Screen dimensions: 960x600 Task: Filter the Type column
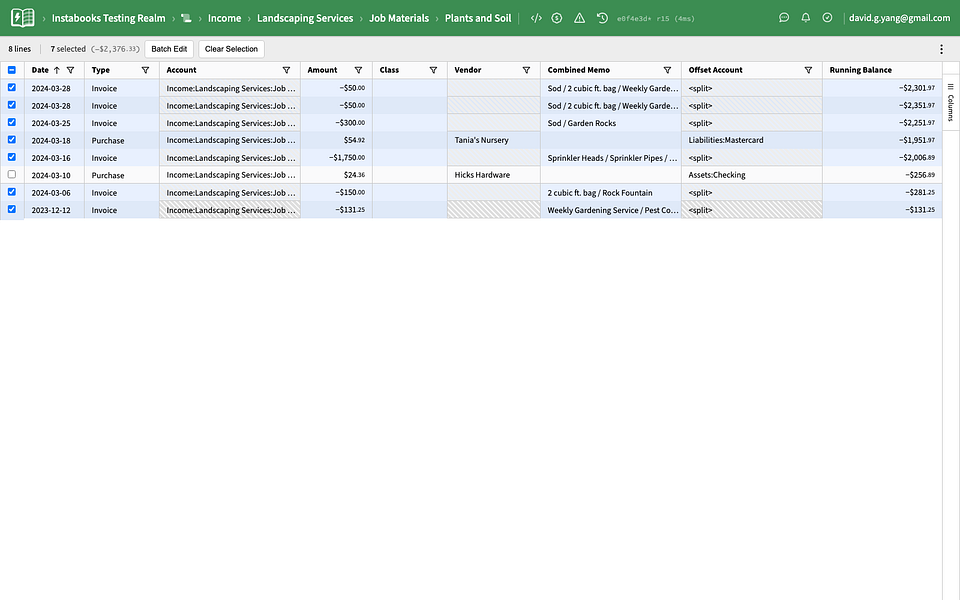click(x=145, y=70)
